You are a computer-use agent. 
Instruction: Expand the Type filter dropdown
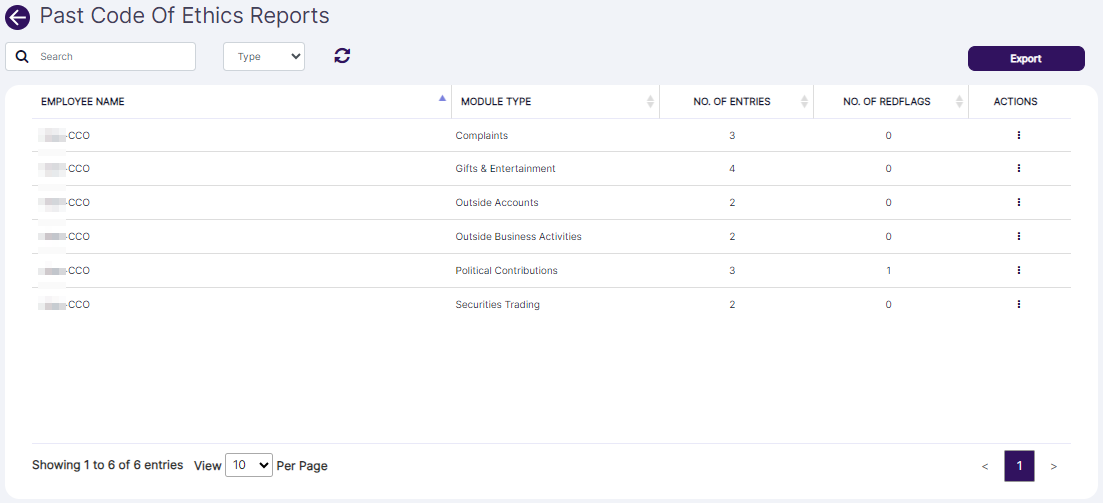point(264,57)
